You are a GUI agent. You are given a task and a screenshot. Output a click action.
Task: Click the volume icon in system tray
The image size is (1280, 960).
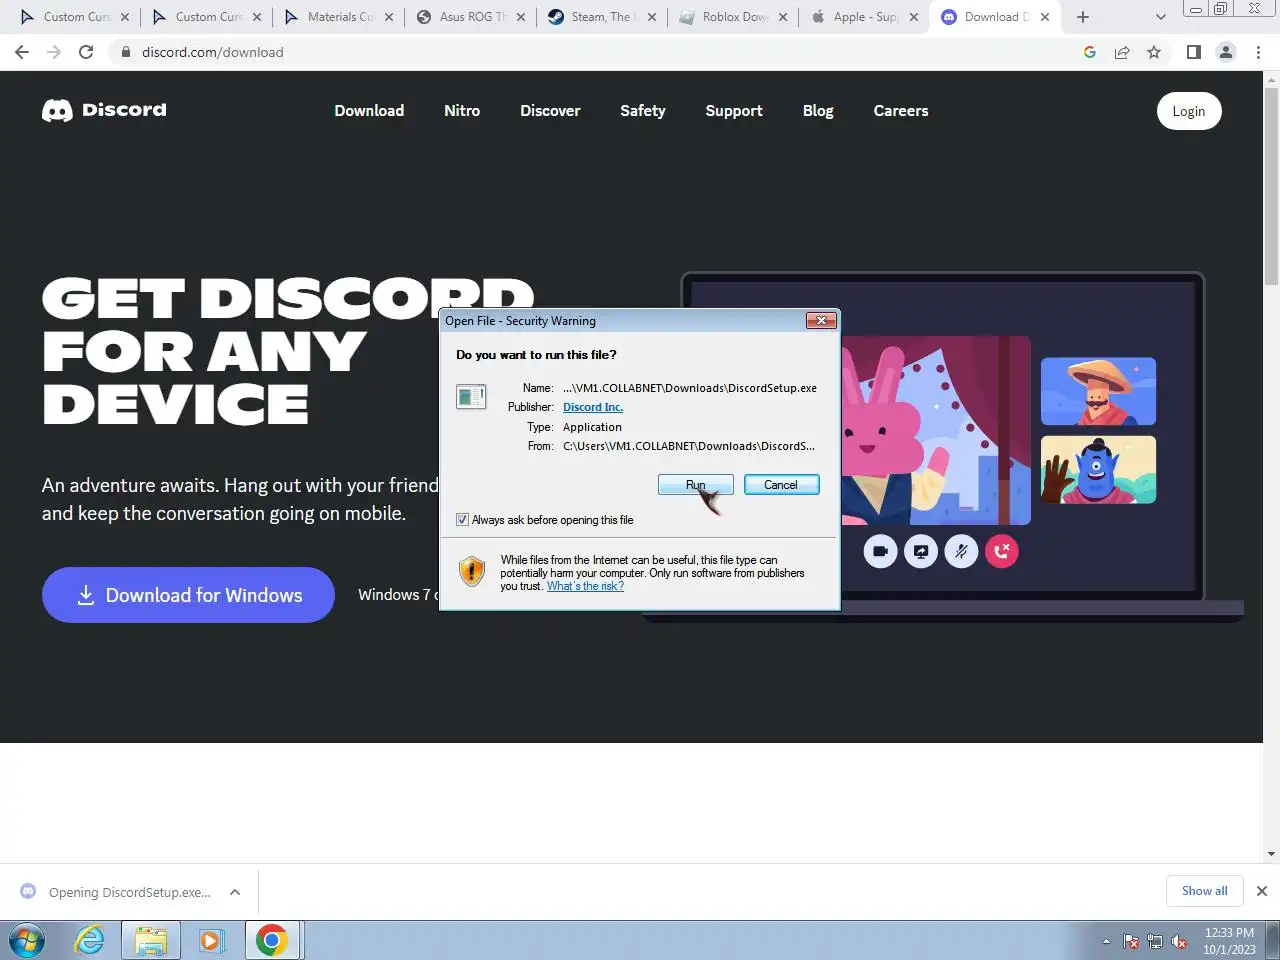click(1179, 941)
